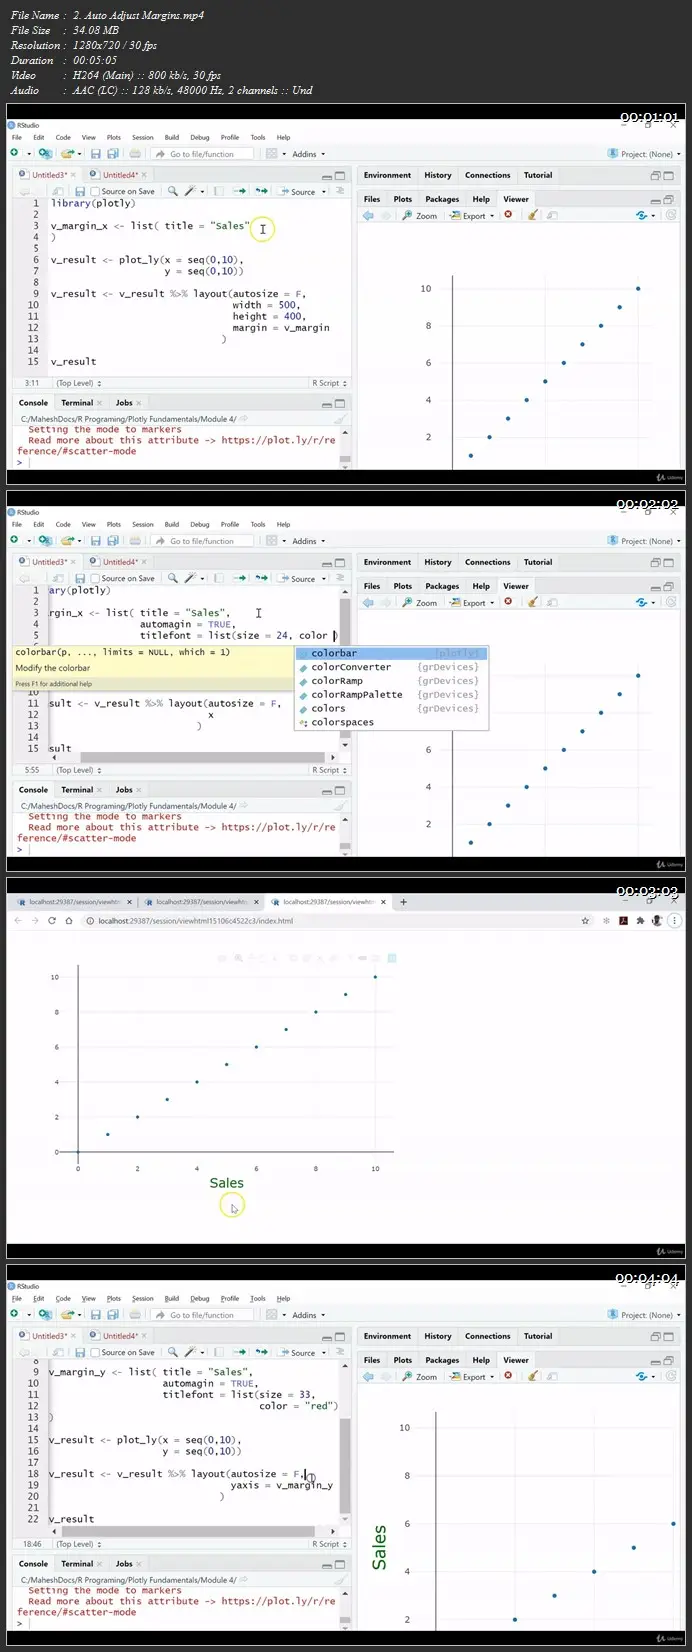This screenshot has width=692, height=1652.
Task: Click the Print icon in the 00:01:01 frame toolbar
Action: [136, 154]
